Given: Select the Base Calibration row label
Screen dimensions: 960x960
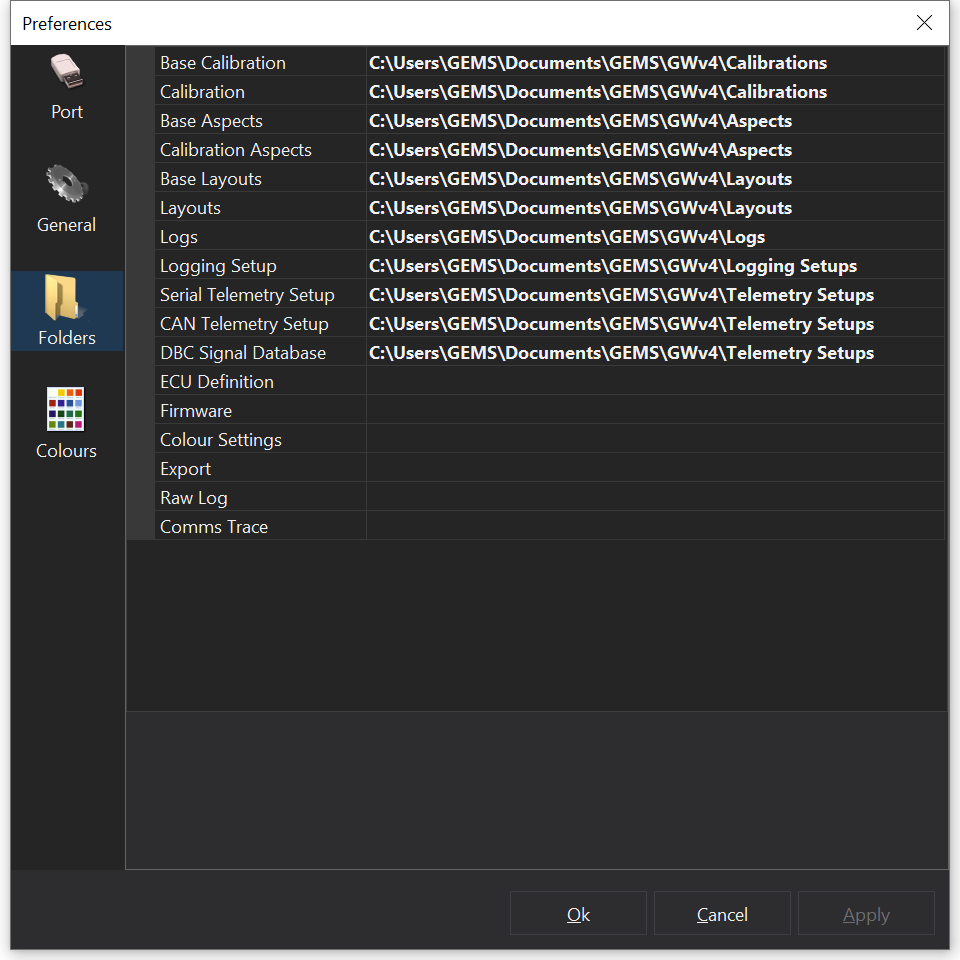Looking at the screenshot, I should pyautogui.click(x=223, y=63).
